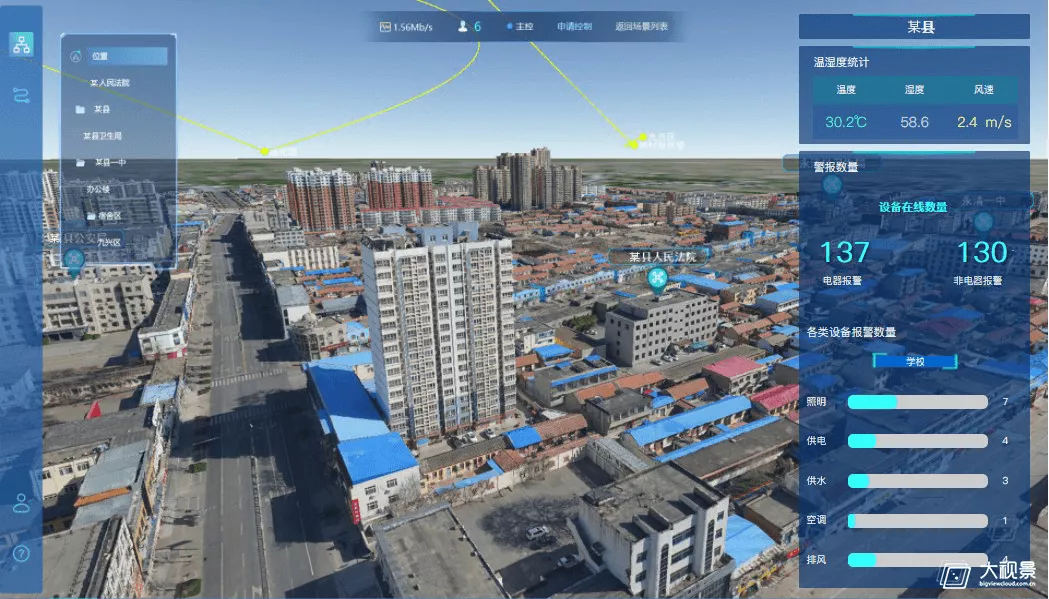
Task: Open the user profile icon in sidebar
Action: [21, 503]
